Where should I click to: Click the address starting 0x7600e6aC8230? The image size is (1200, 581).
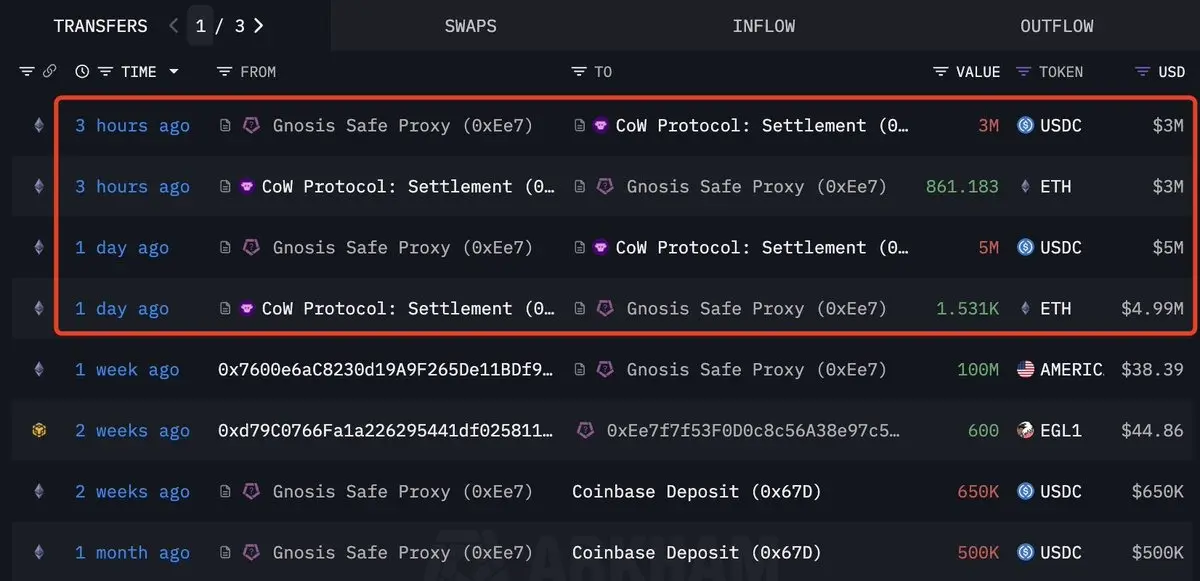(385, 370)
